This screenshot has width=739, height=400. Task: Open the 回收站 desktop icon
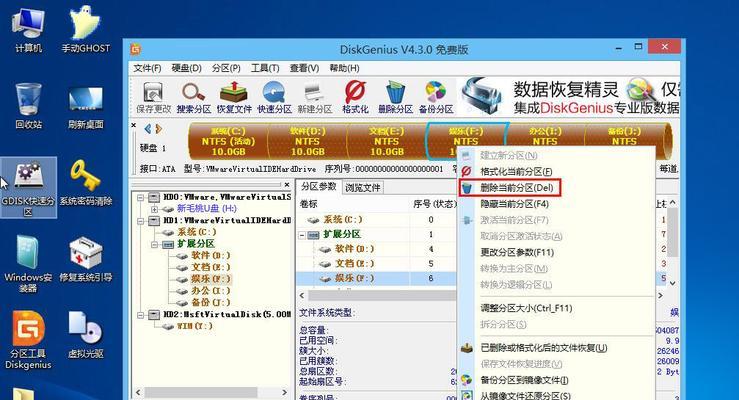click(28, 106)
